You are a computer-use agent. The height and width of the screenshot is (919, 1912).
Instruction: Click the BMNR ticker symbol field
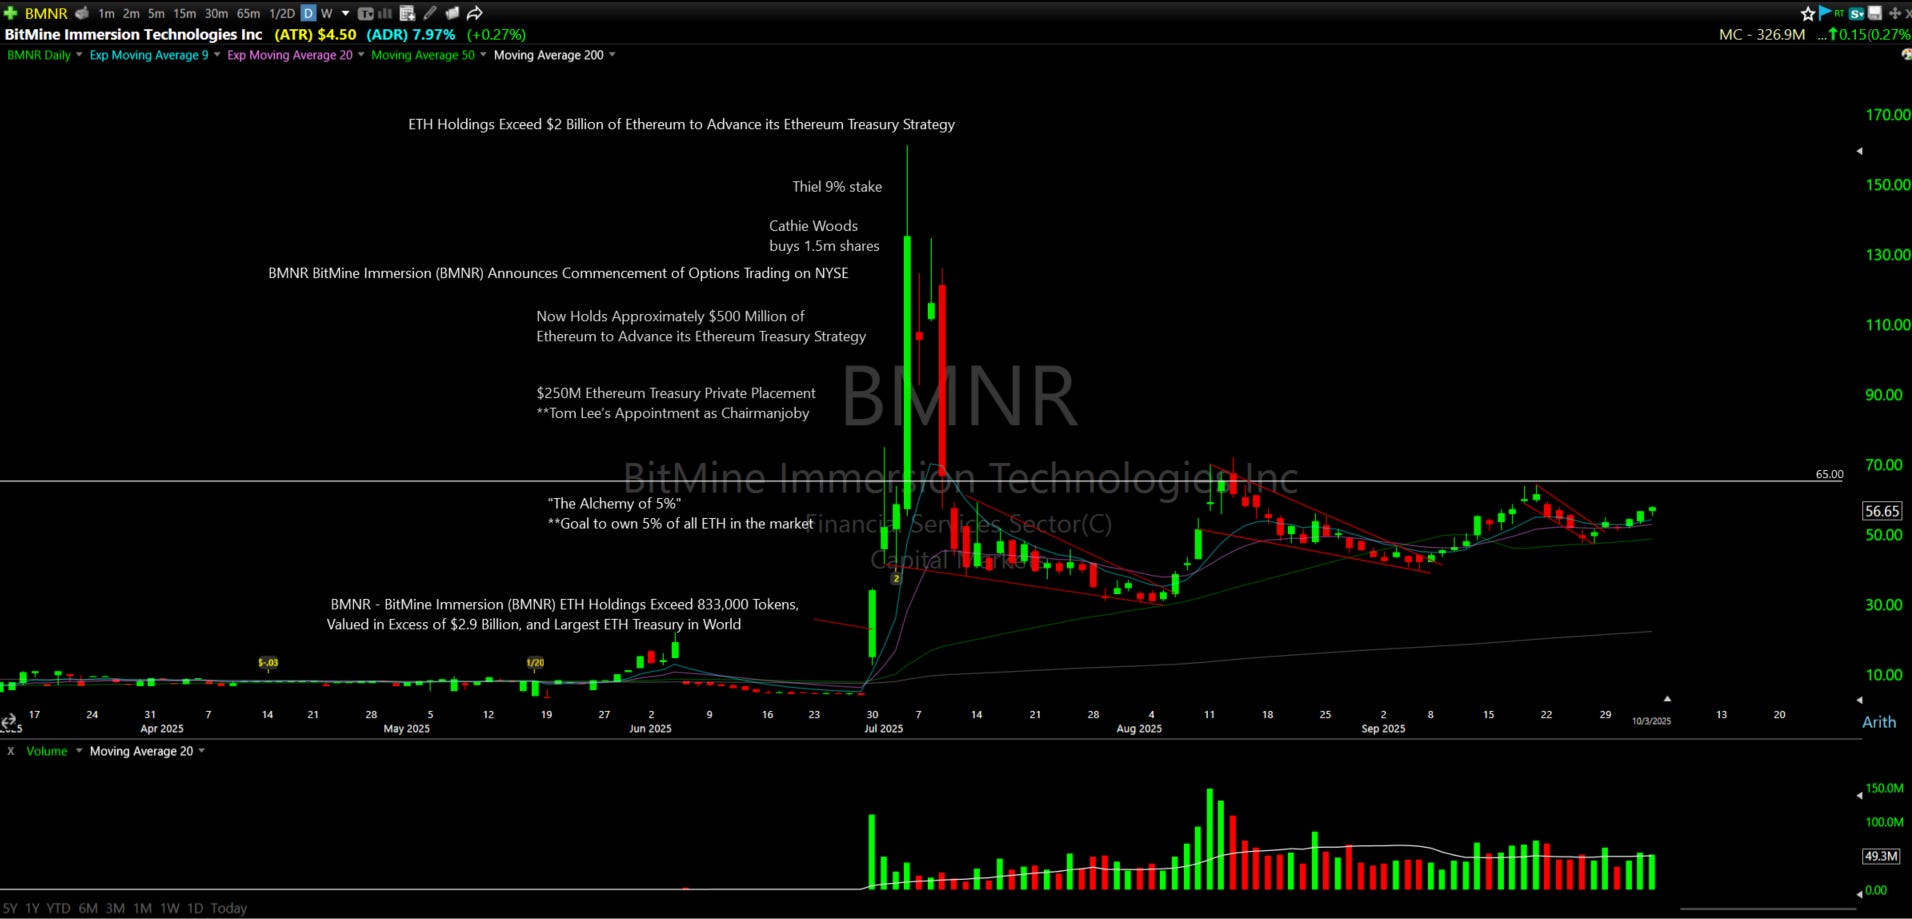pyautogui.click(x=46, y=13)
